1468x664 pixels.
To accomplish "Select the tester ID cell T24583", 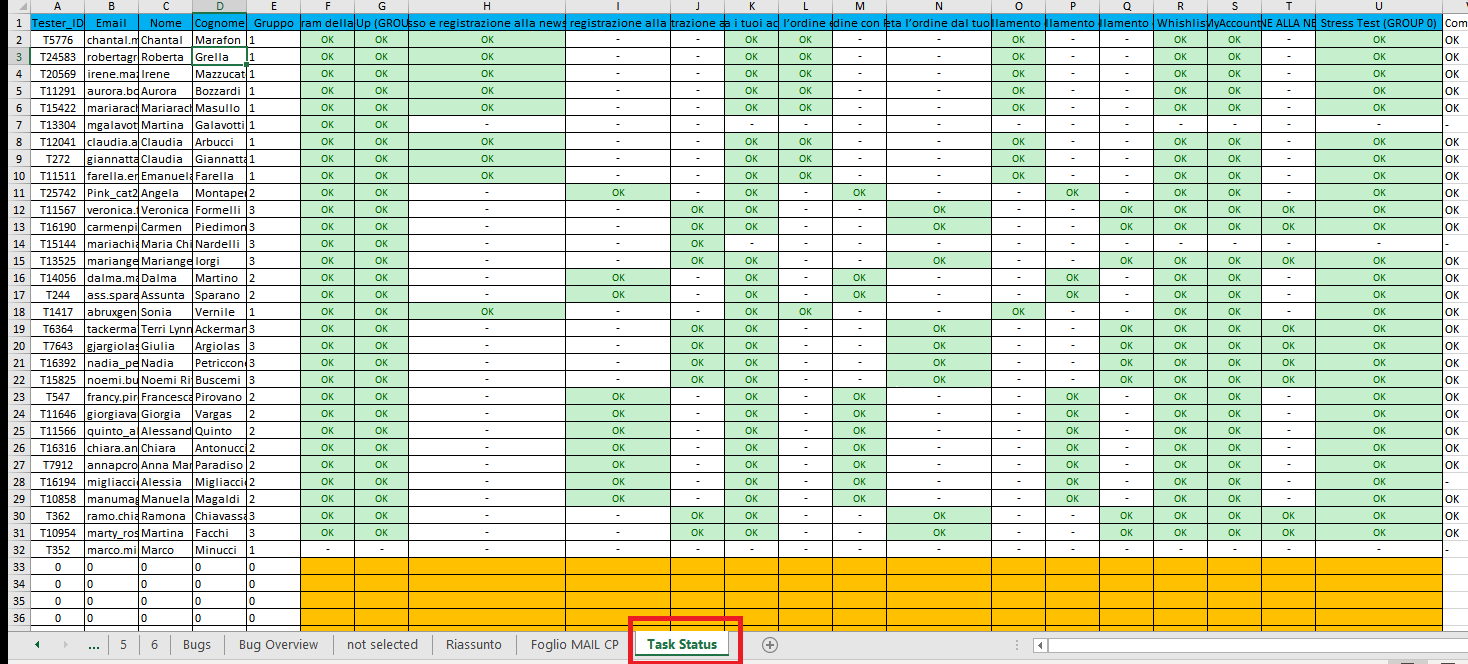I will click(x=57, y=56).
